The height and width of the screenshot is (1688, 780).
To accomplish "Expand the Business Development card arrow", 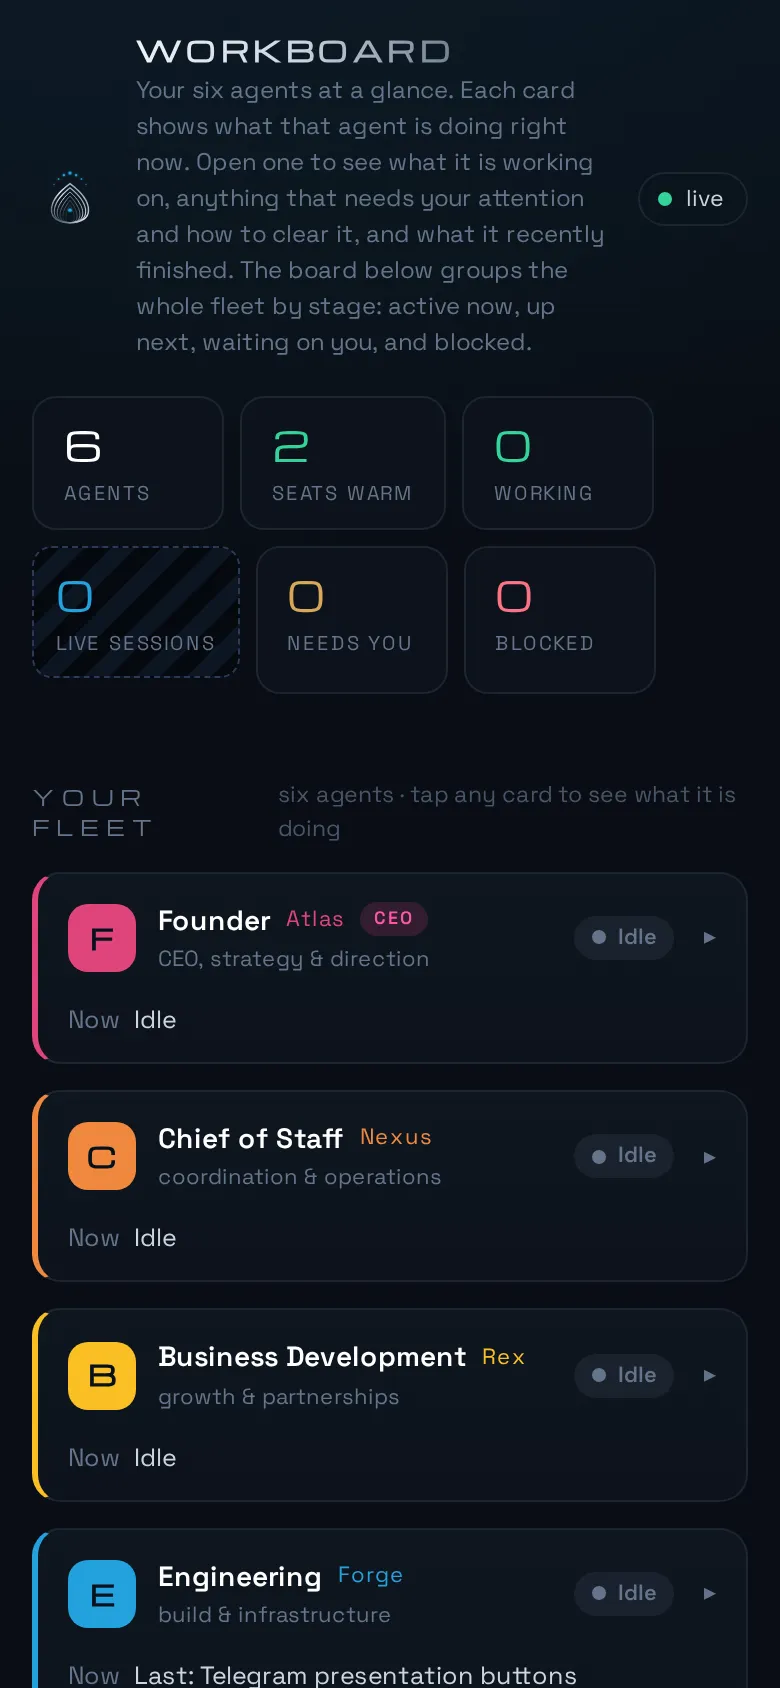I will click(709, 1376).
